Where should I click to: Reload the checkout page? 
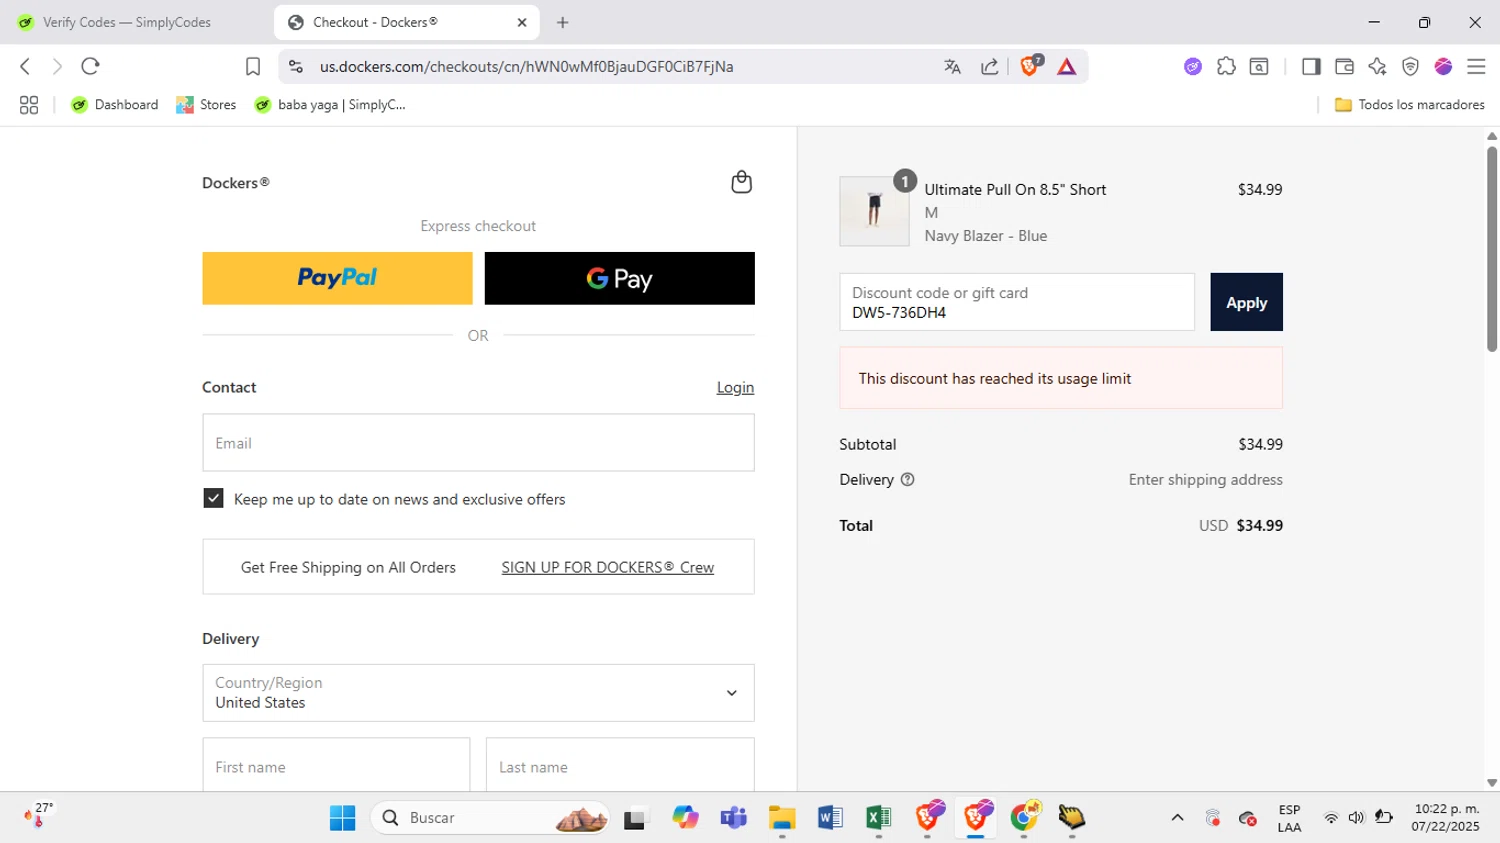pyautogui.click(x=90, y=66)
